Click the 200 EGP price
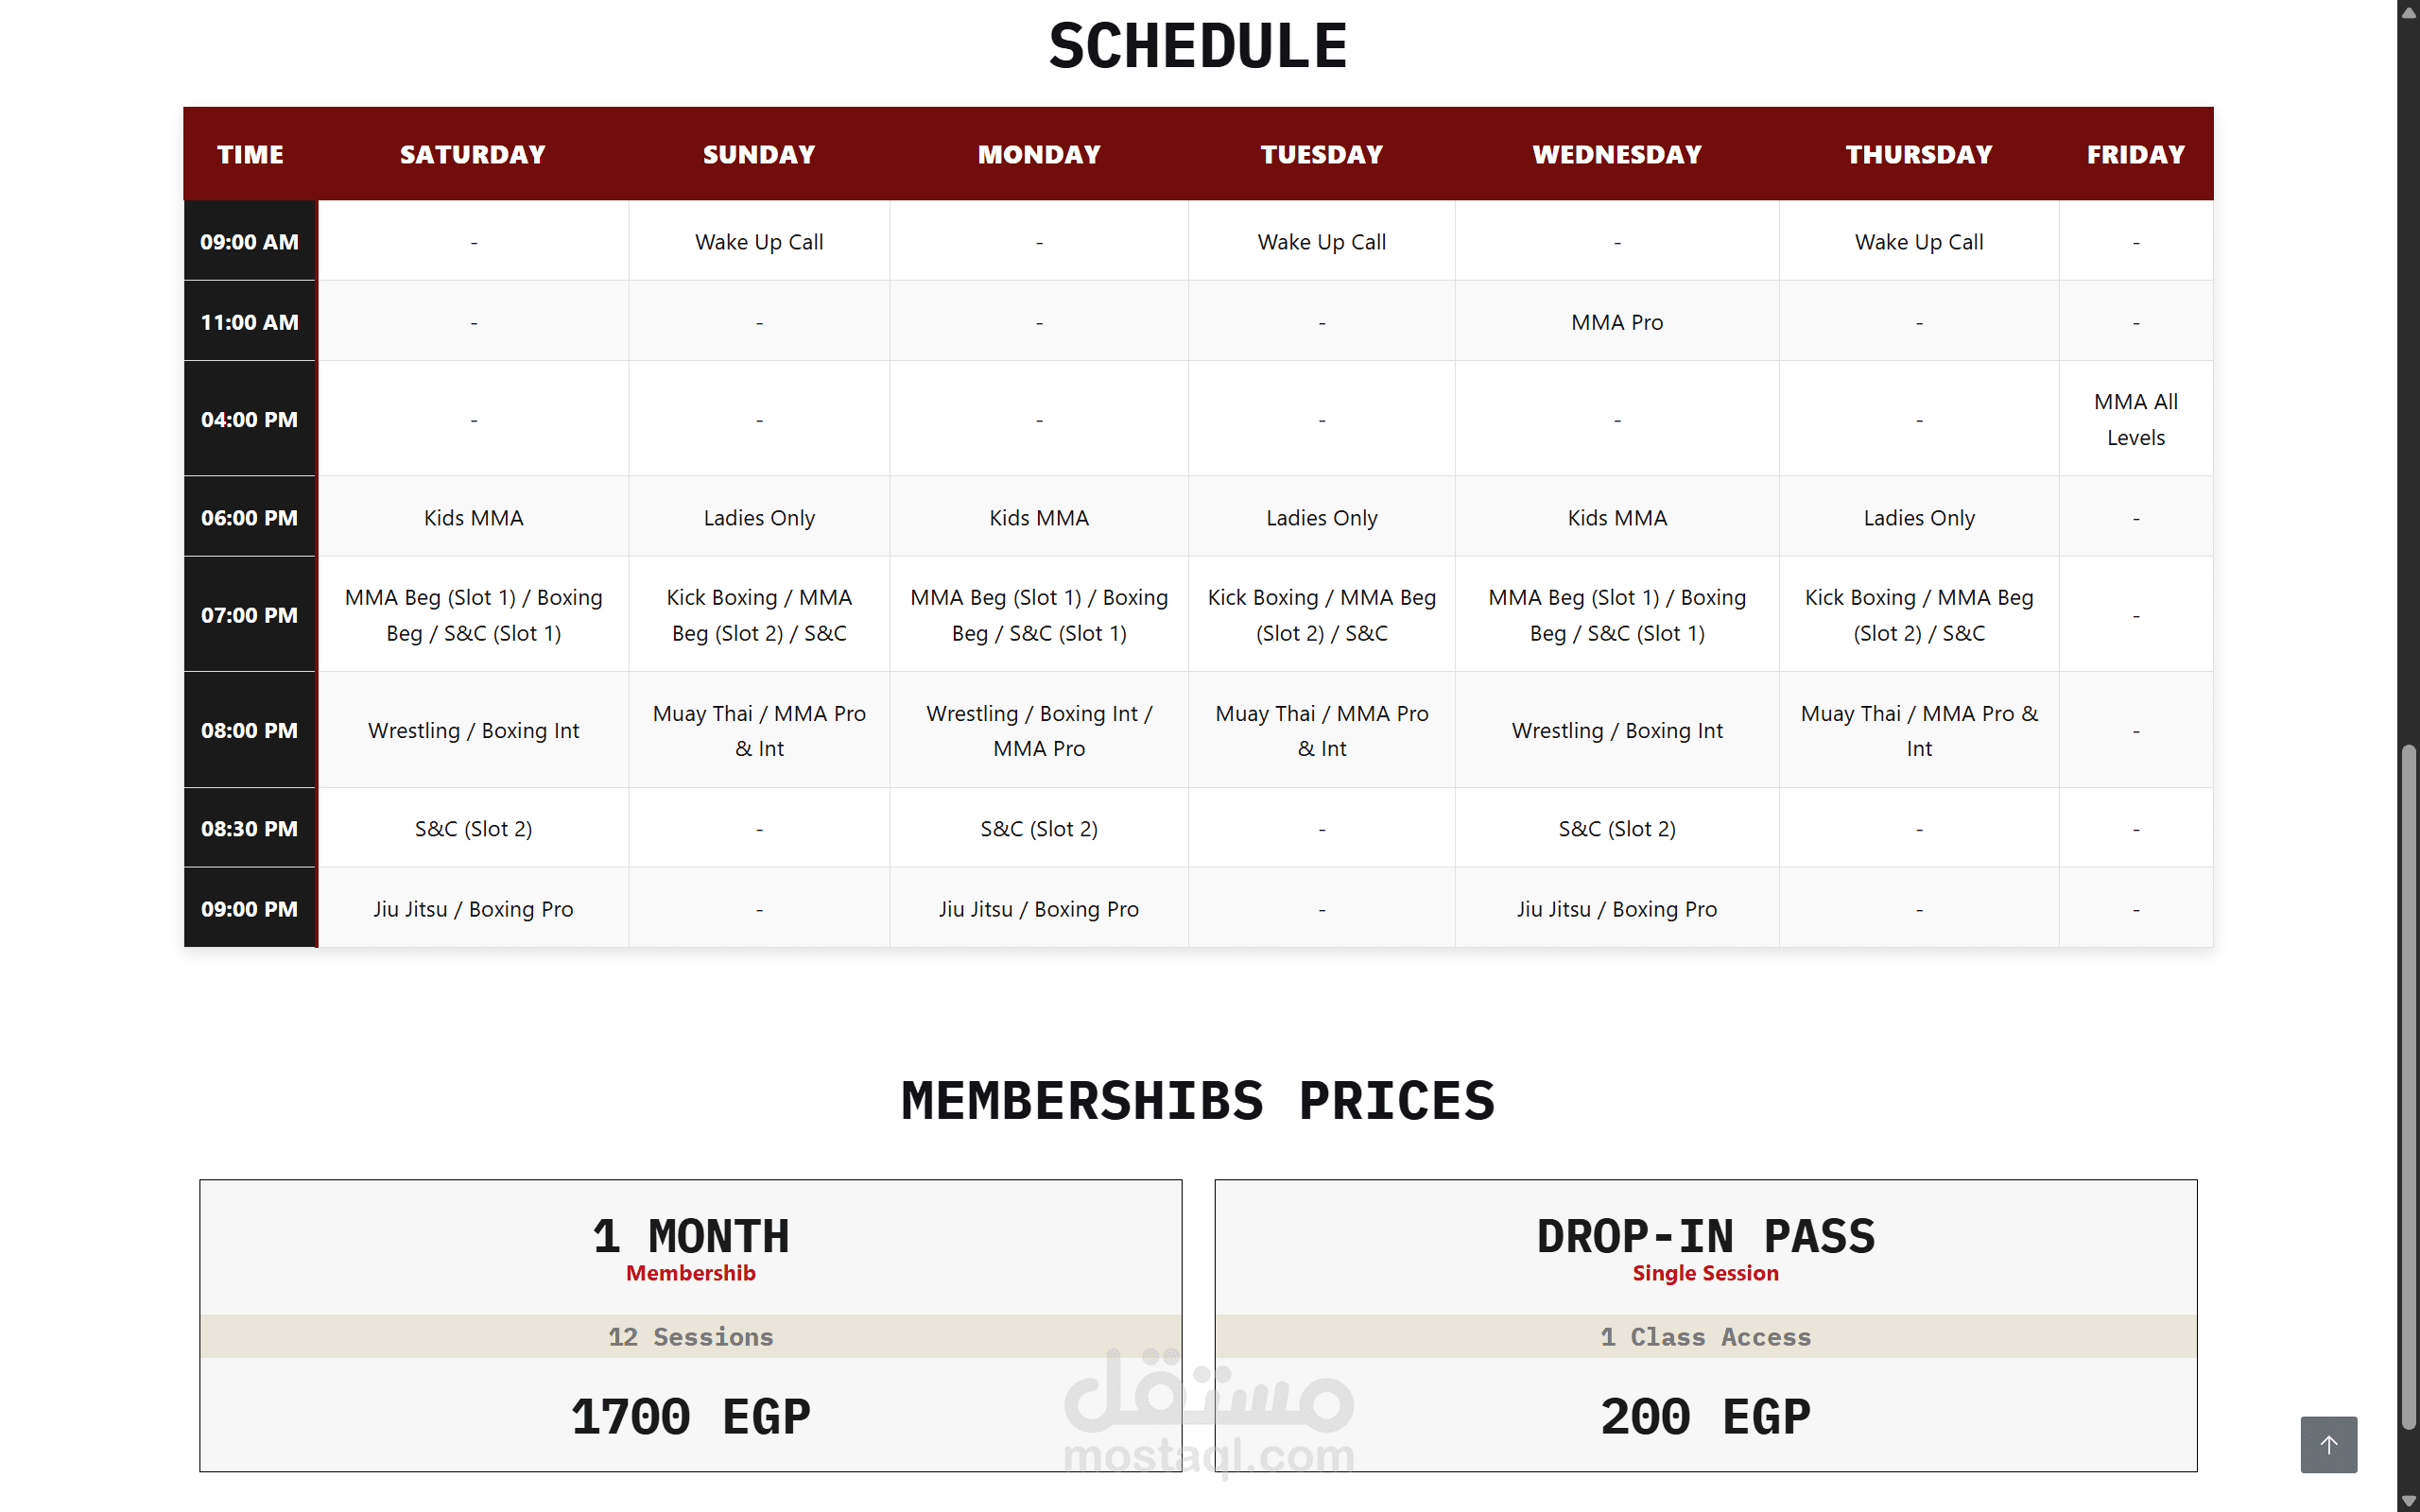 tap(1705, 1417)
